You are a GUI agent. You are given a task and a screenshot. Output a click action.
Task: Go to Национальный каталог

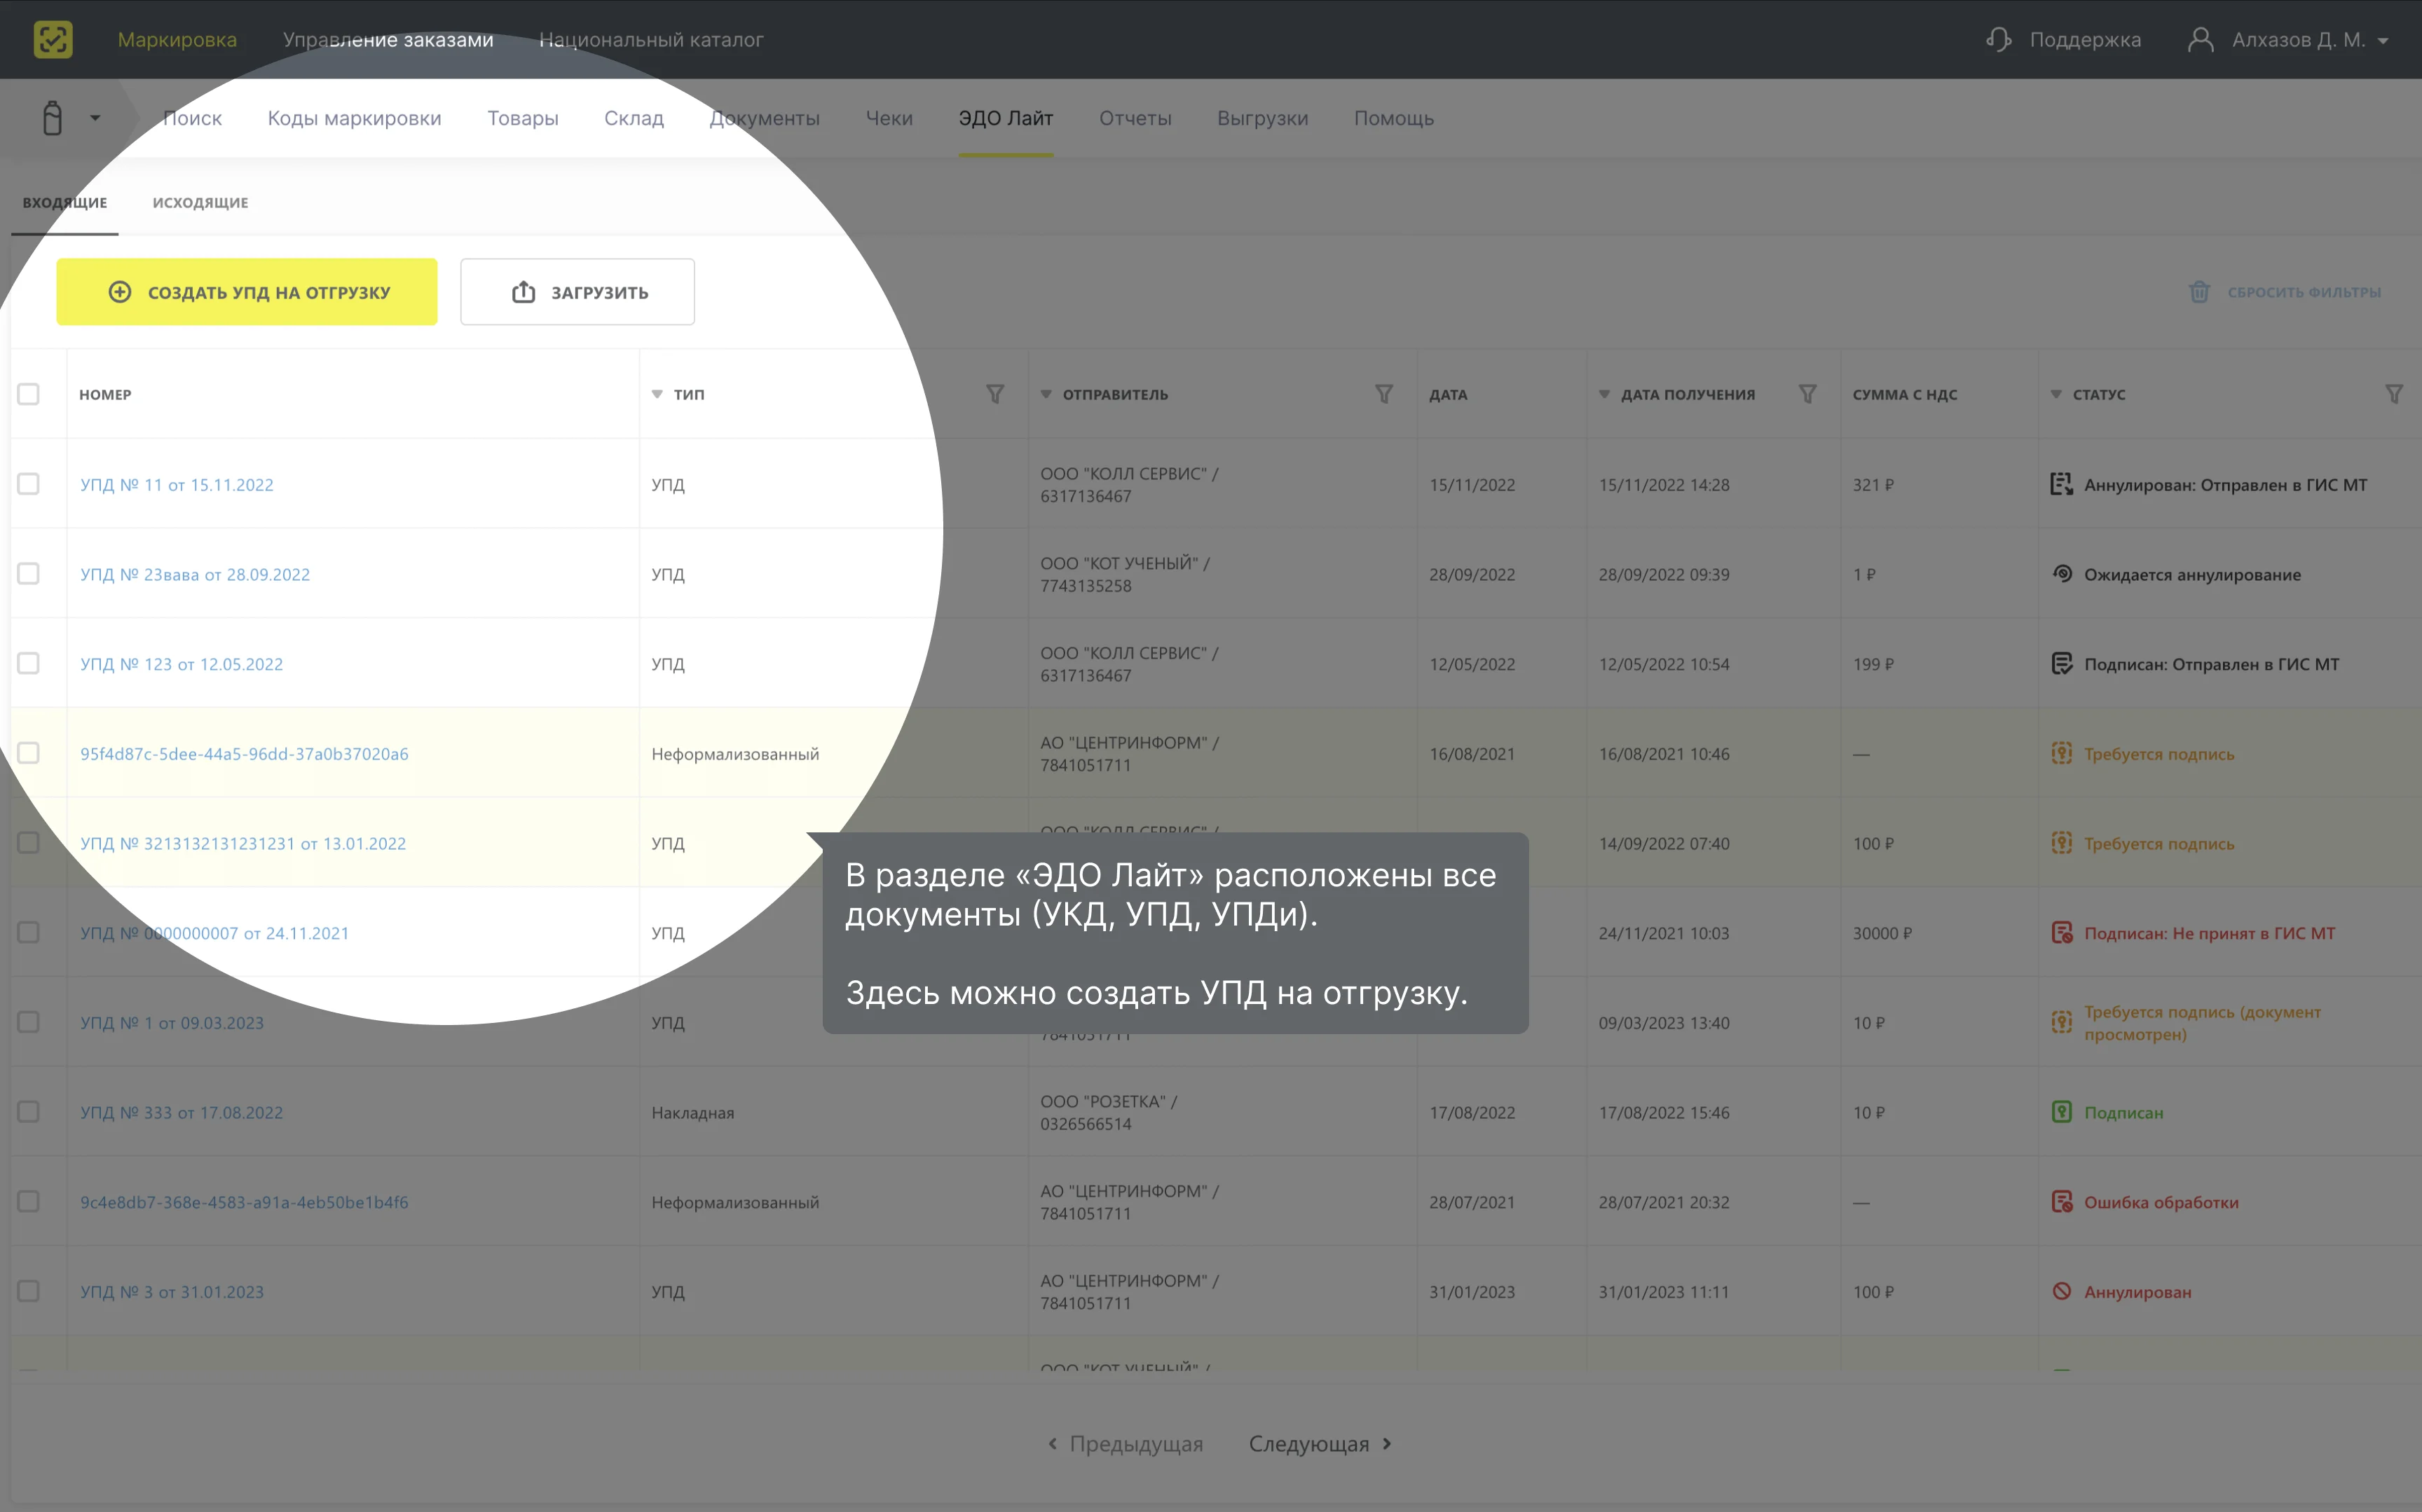click(x=651, y=39)
